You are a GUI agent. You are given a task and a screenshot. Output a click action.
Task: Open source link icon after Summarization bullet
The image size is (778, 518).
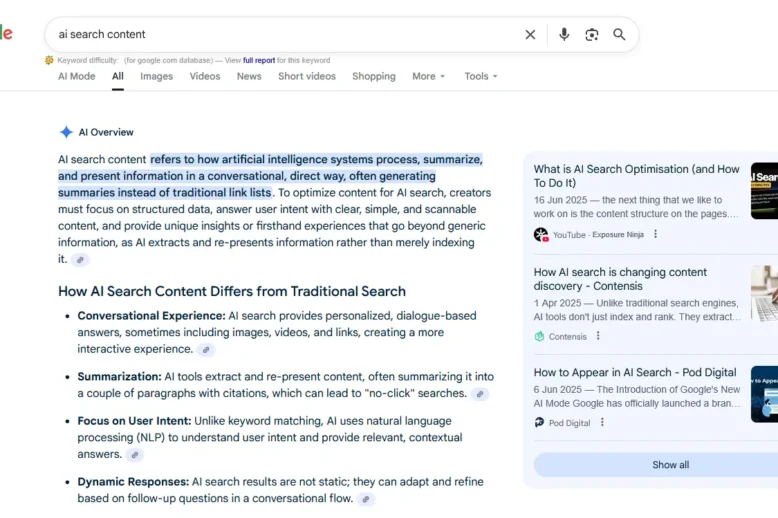click(480, 394)
